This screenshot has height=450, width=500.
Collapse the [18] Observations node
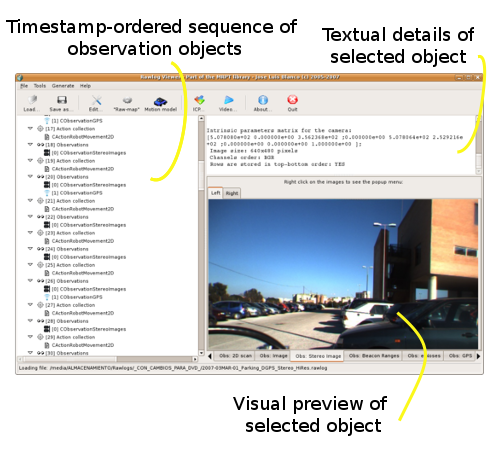point(30,144)
